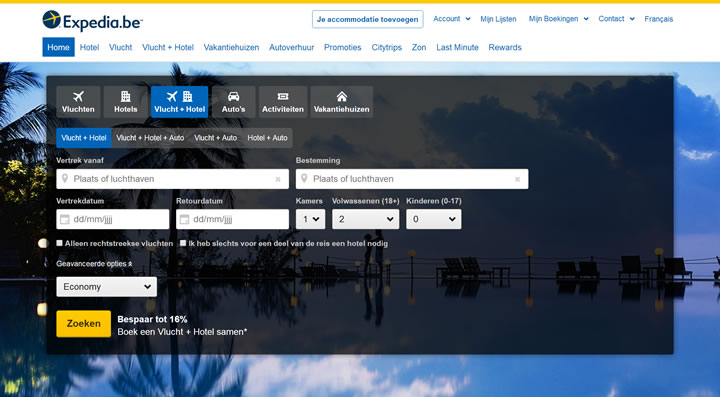Viewport: 720px width, 397px height.
Task: Open Zon navigation link
Action: point(419,47)
